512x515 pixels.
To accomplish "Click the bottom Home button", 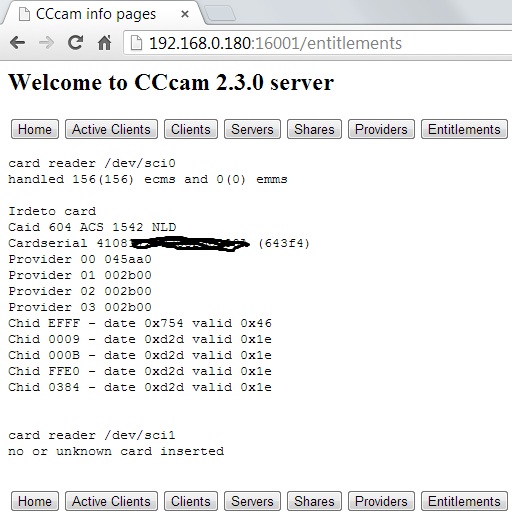I will click(35, 501).
